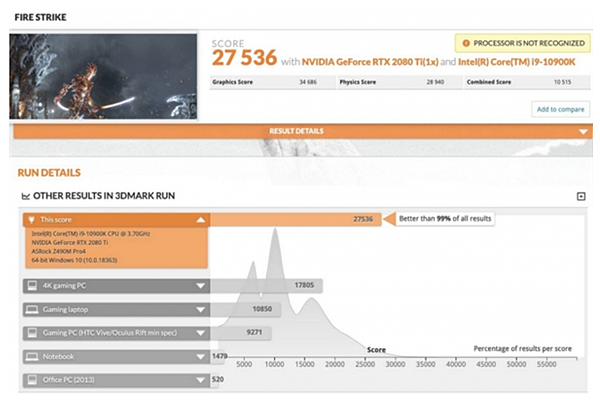The width and height of the screenshot is (600, 409).
Task: Click NVIDIA GeForce RTX 2080 Ti detail line
Action: (70, 243)
